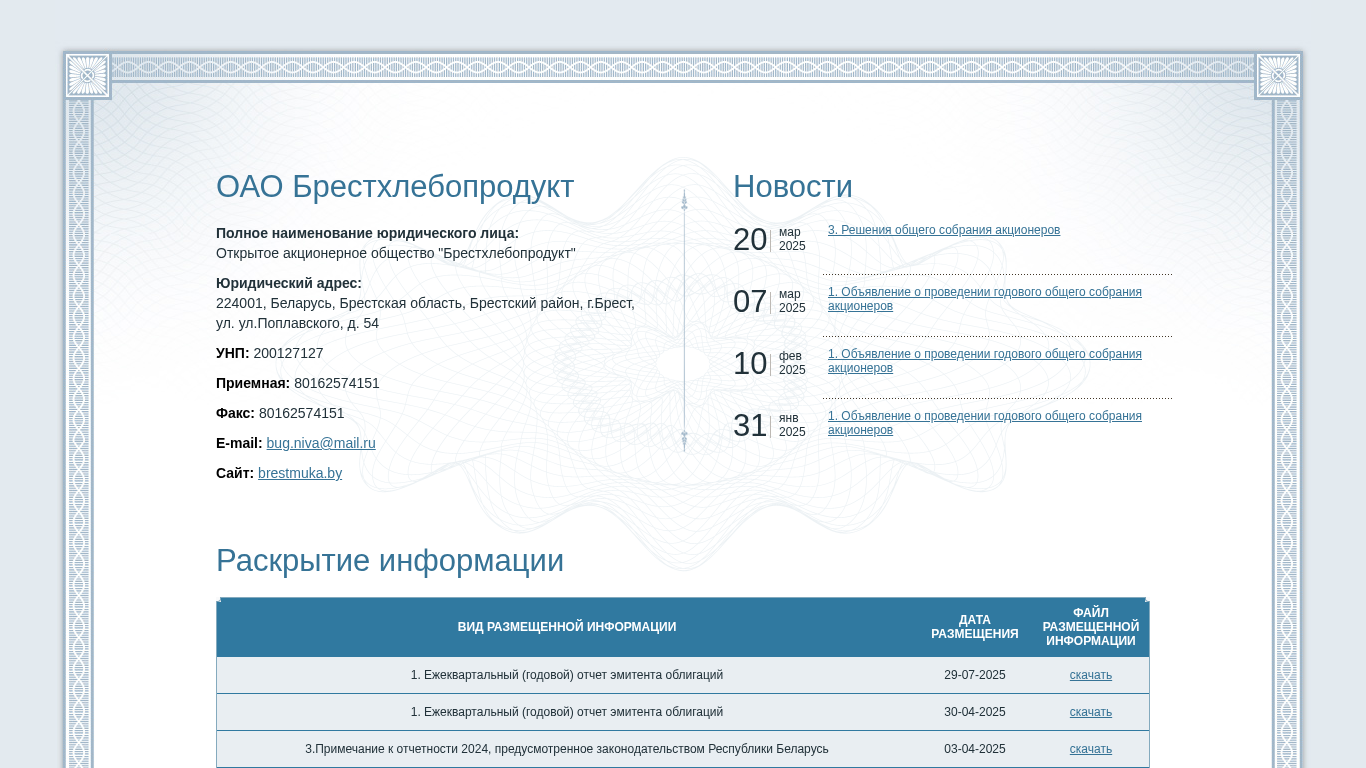Click the "Новости" section heading
Viewport: 1366px width, 768px height.
pyautogui.click(x=792, y=187)
